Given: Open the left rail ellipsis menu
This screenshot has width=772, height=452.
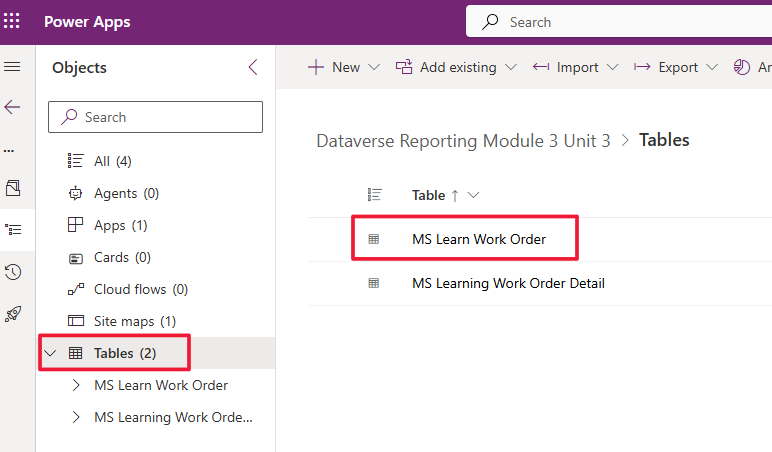Looking at the screenshot, I should coord(9,151).
